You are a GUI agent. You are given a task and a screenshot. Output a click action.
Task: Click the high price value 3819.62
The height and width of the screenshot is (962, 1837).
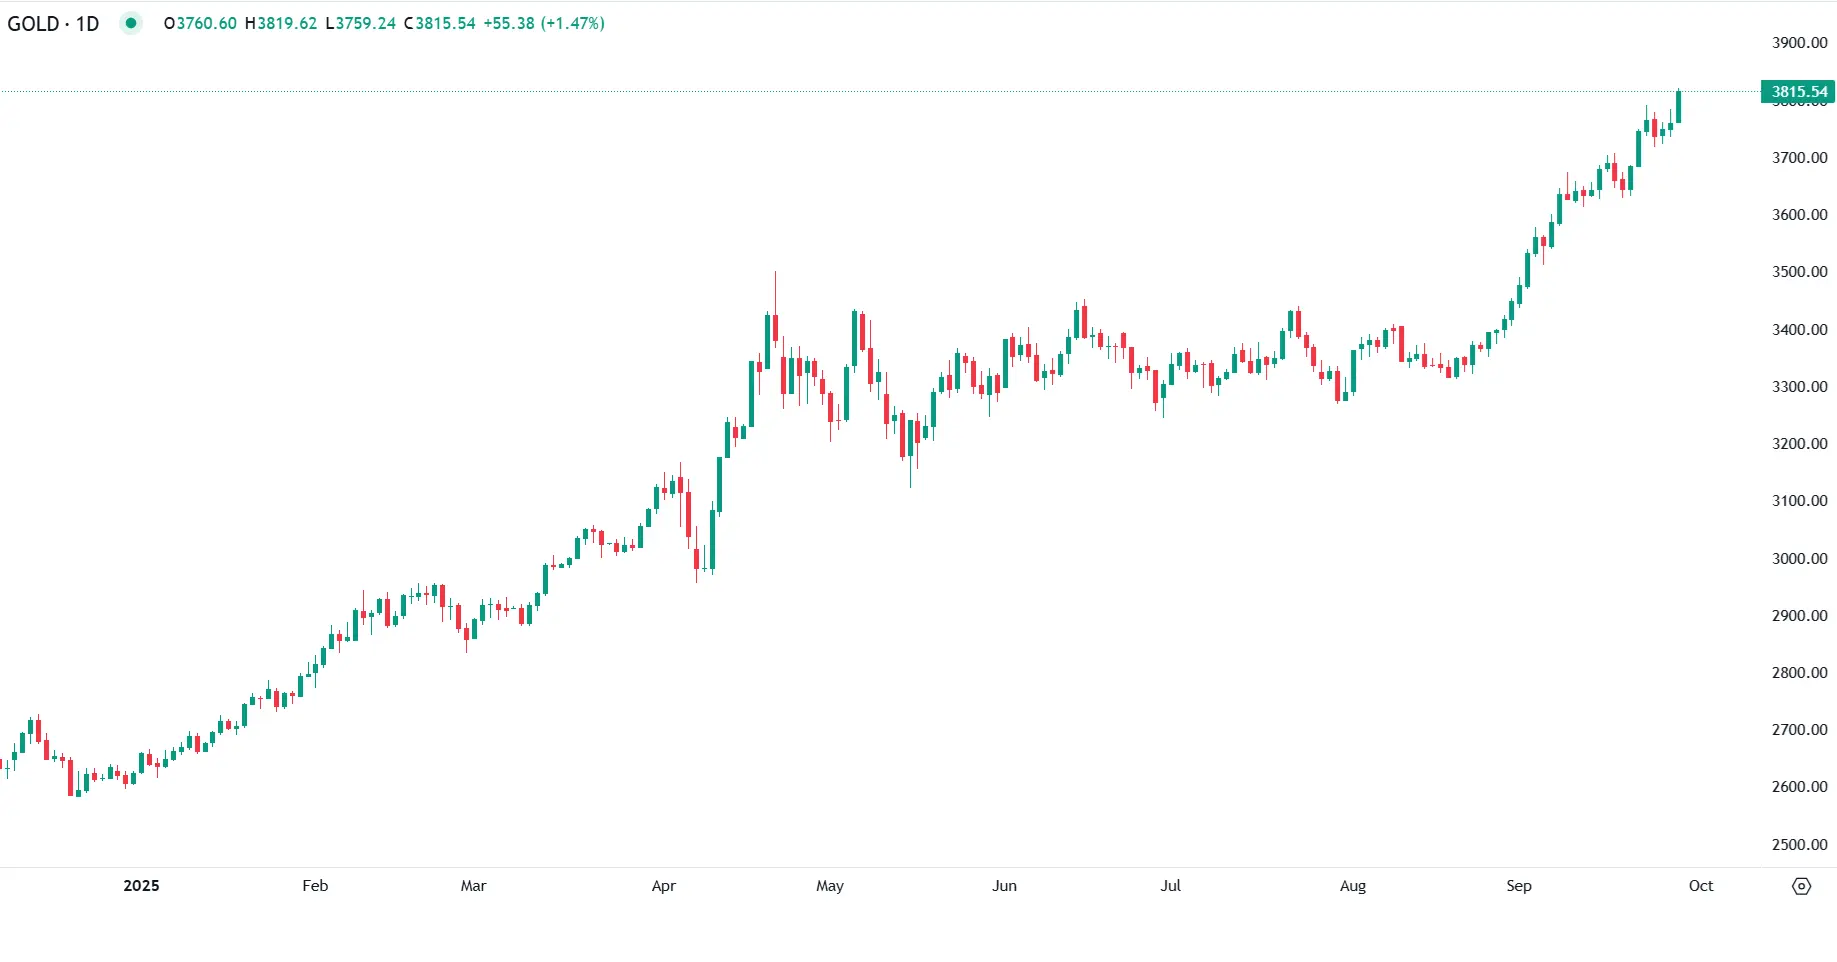click(x=287, y=23)
